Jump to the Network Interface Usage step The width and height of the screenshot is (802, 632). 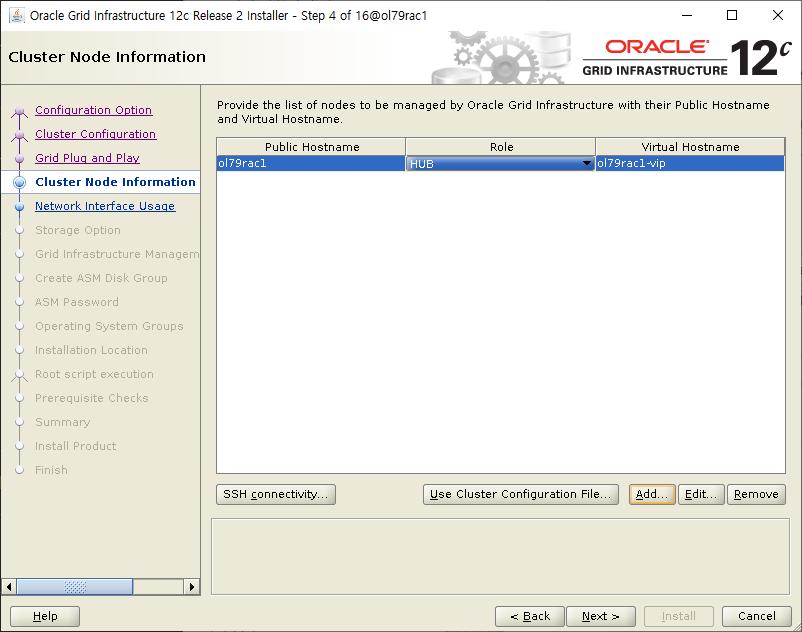[x=105, y=206]
